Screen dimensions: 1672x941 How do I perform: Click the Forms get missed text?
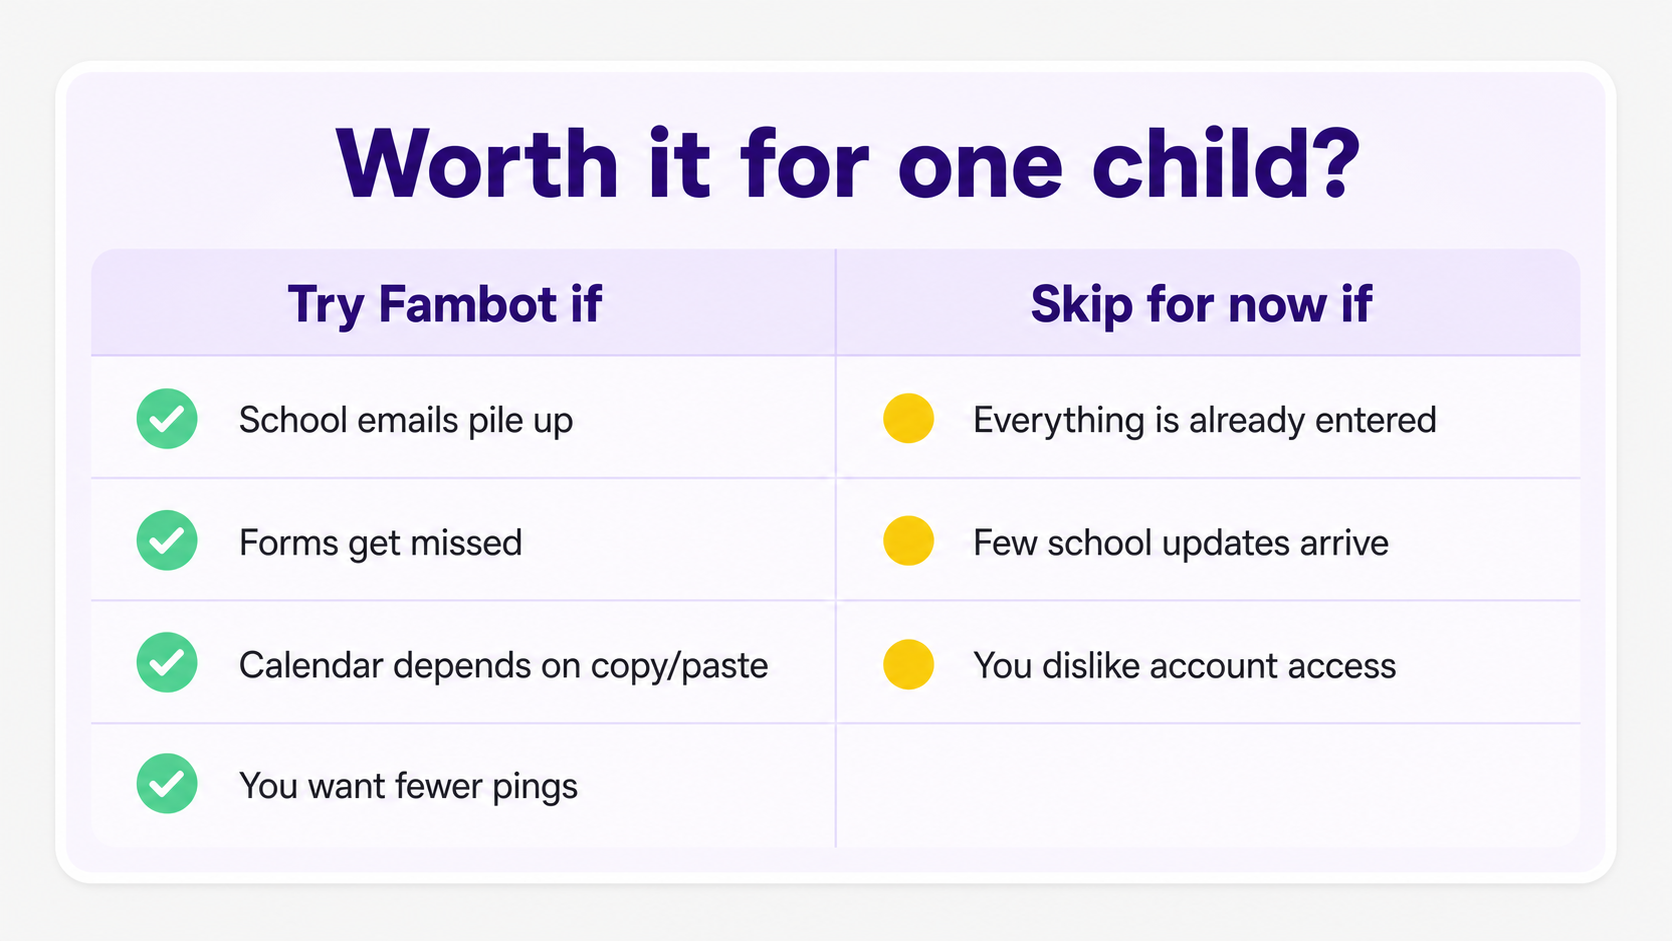[x=380, y=543]
